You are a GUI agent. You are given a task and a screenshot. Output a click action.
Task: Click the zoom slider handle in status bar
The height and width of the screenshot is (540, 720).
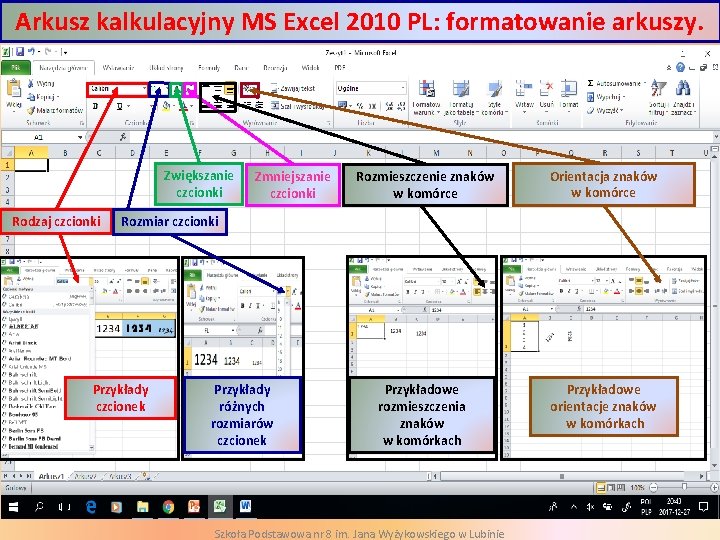tap(684, 487)
